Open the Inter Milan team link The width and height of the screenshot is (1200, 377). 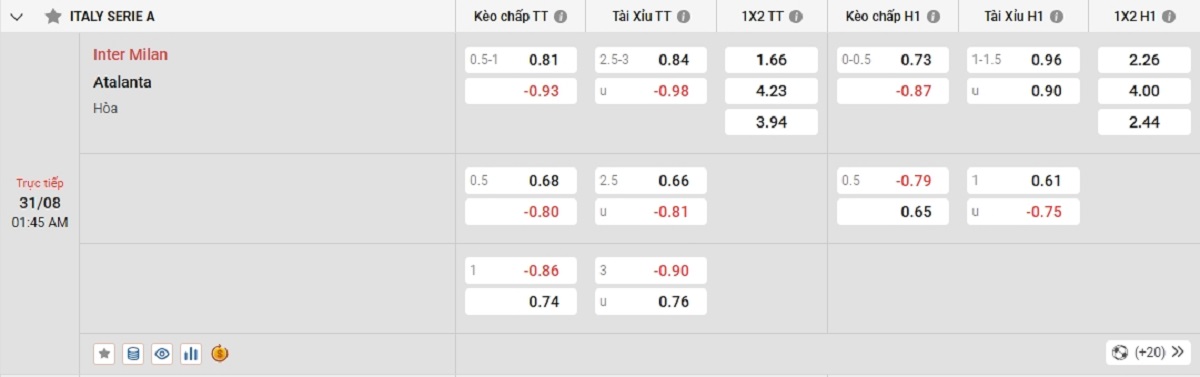(130, 54)
